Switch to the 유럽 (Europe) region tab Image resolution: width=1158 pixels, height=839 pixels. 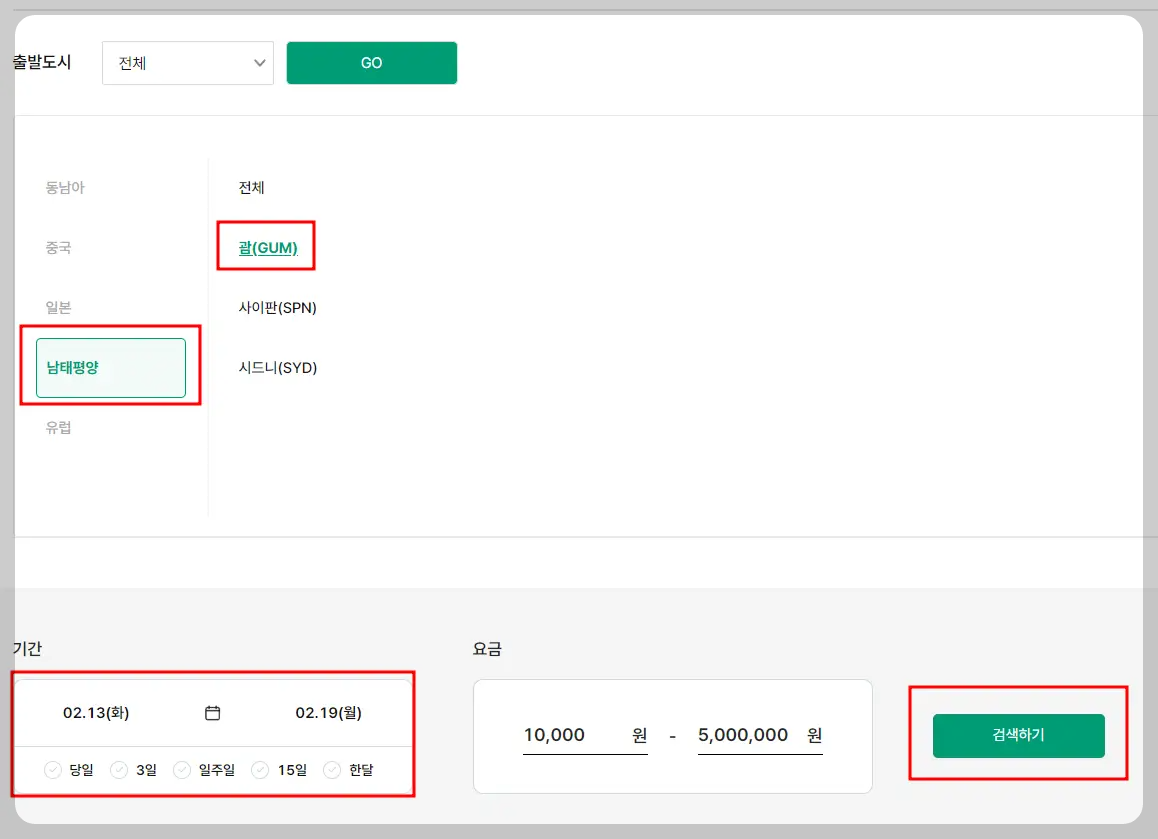pyautogui.click(x=58, y=427)
